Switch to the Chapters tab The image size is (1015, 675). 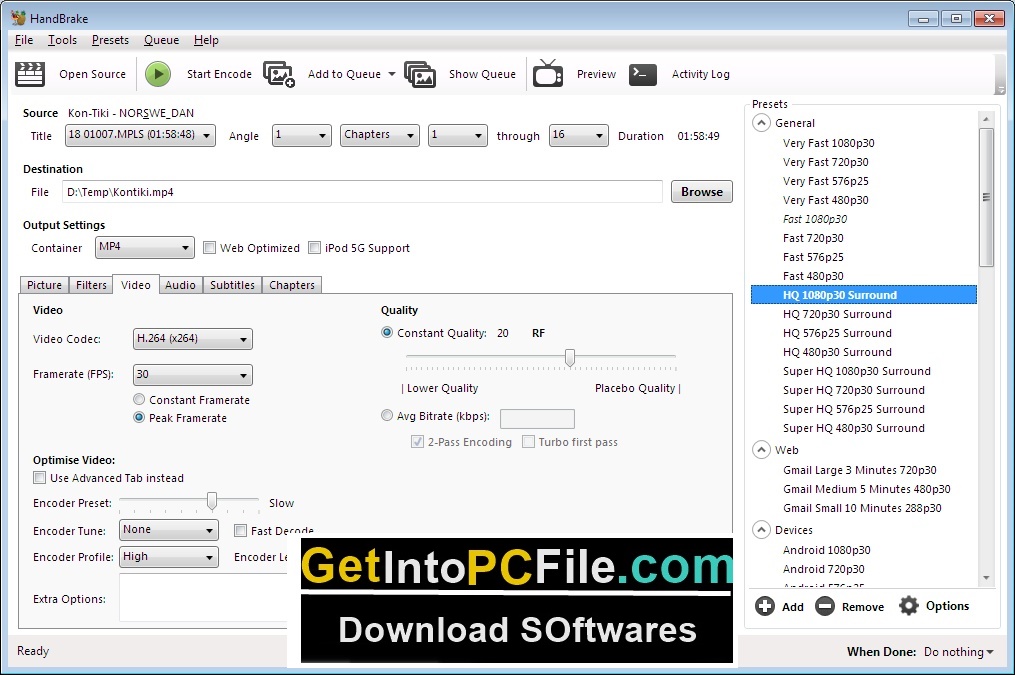pos(292,285)
